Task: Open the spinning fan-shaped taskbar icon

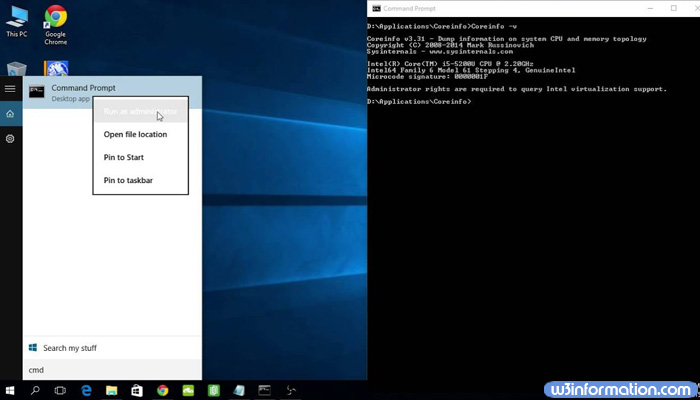Action: click(x=291, y=391)
